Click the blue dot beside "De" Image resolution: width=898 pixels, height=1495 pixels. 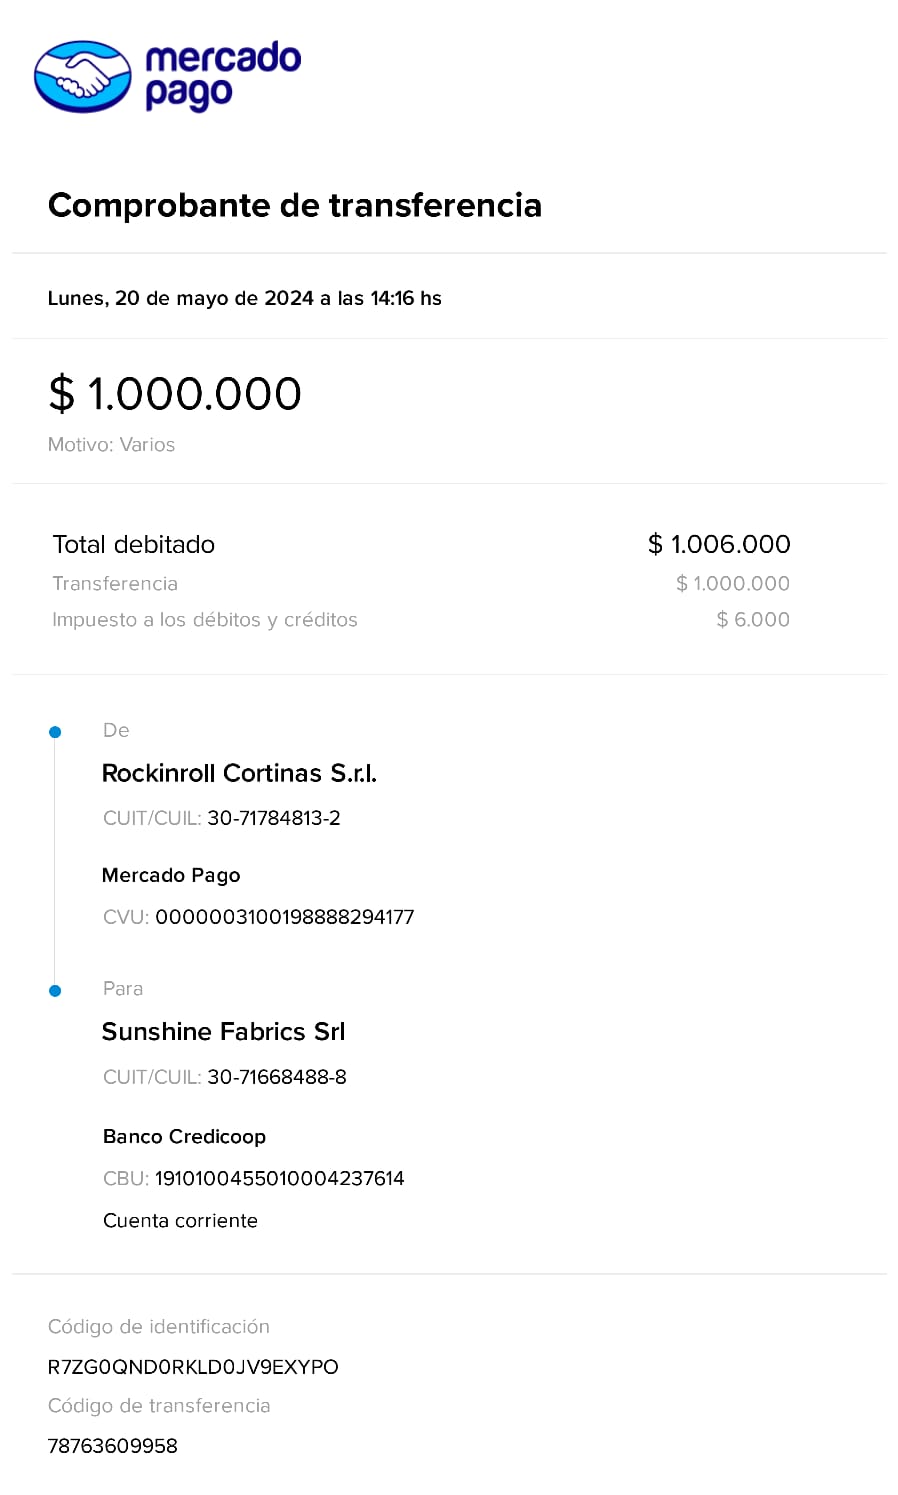coord(55,732)
